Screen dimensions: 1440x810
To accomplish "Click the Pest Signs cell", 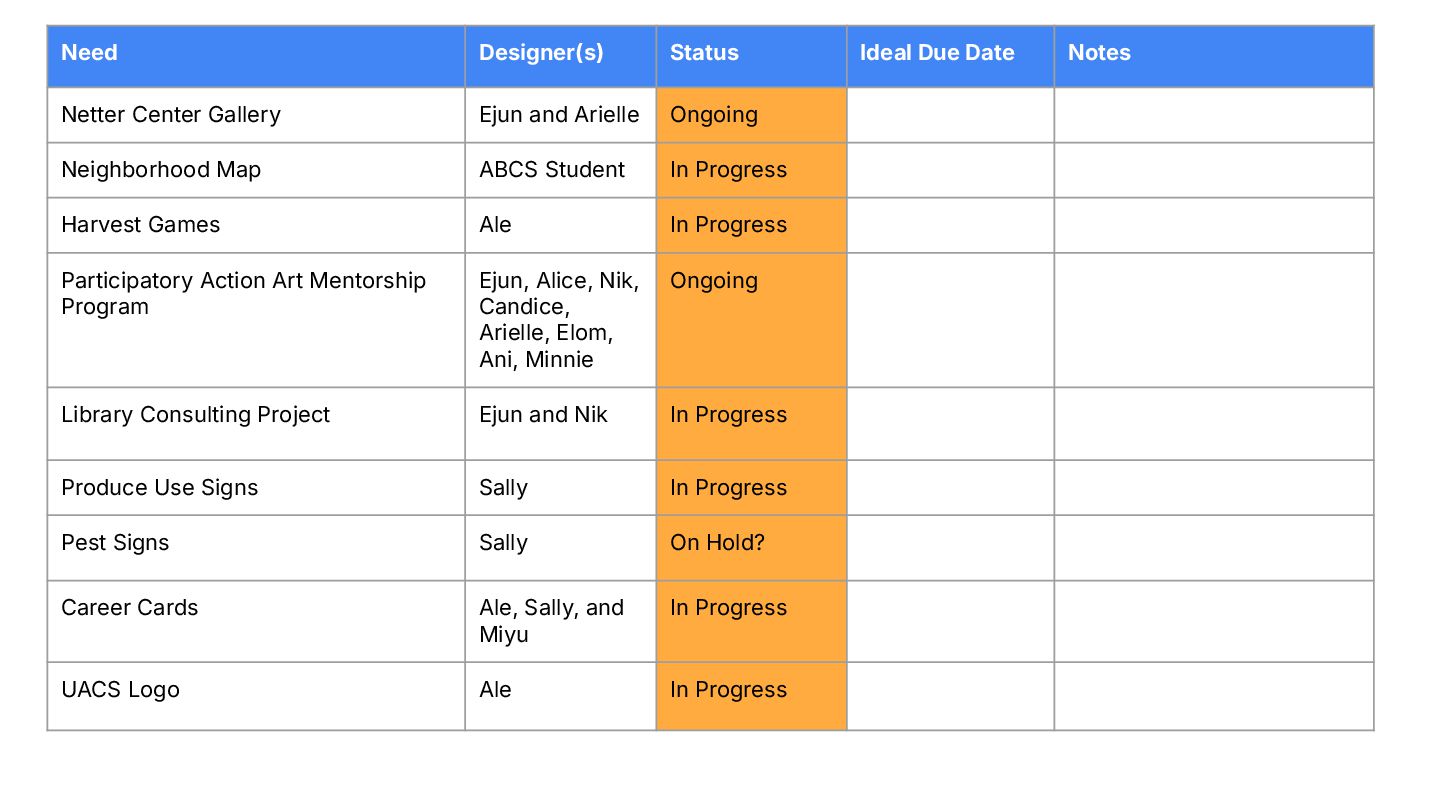I will (115, 543).
